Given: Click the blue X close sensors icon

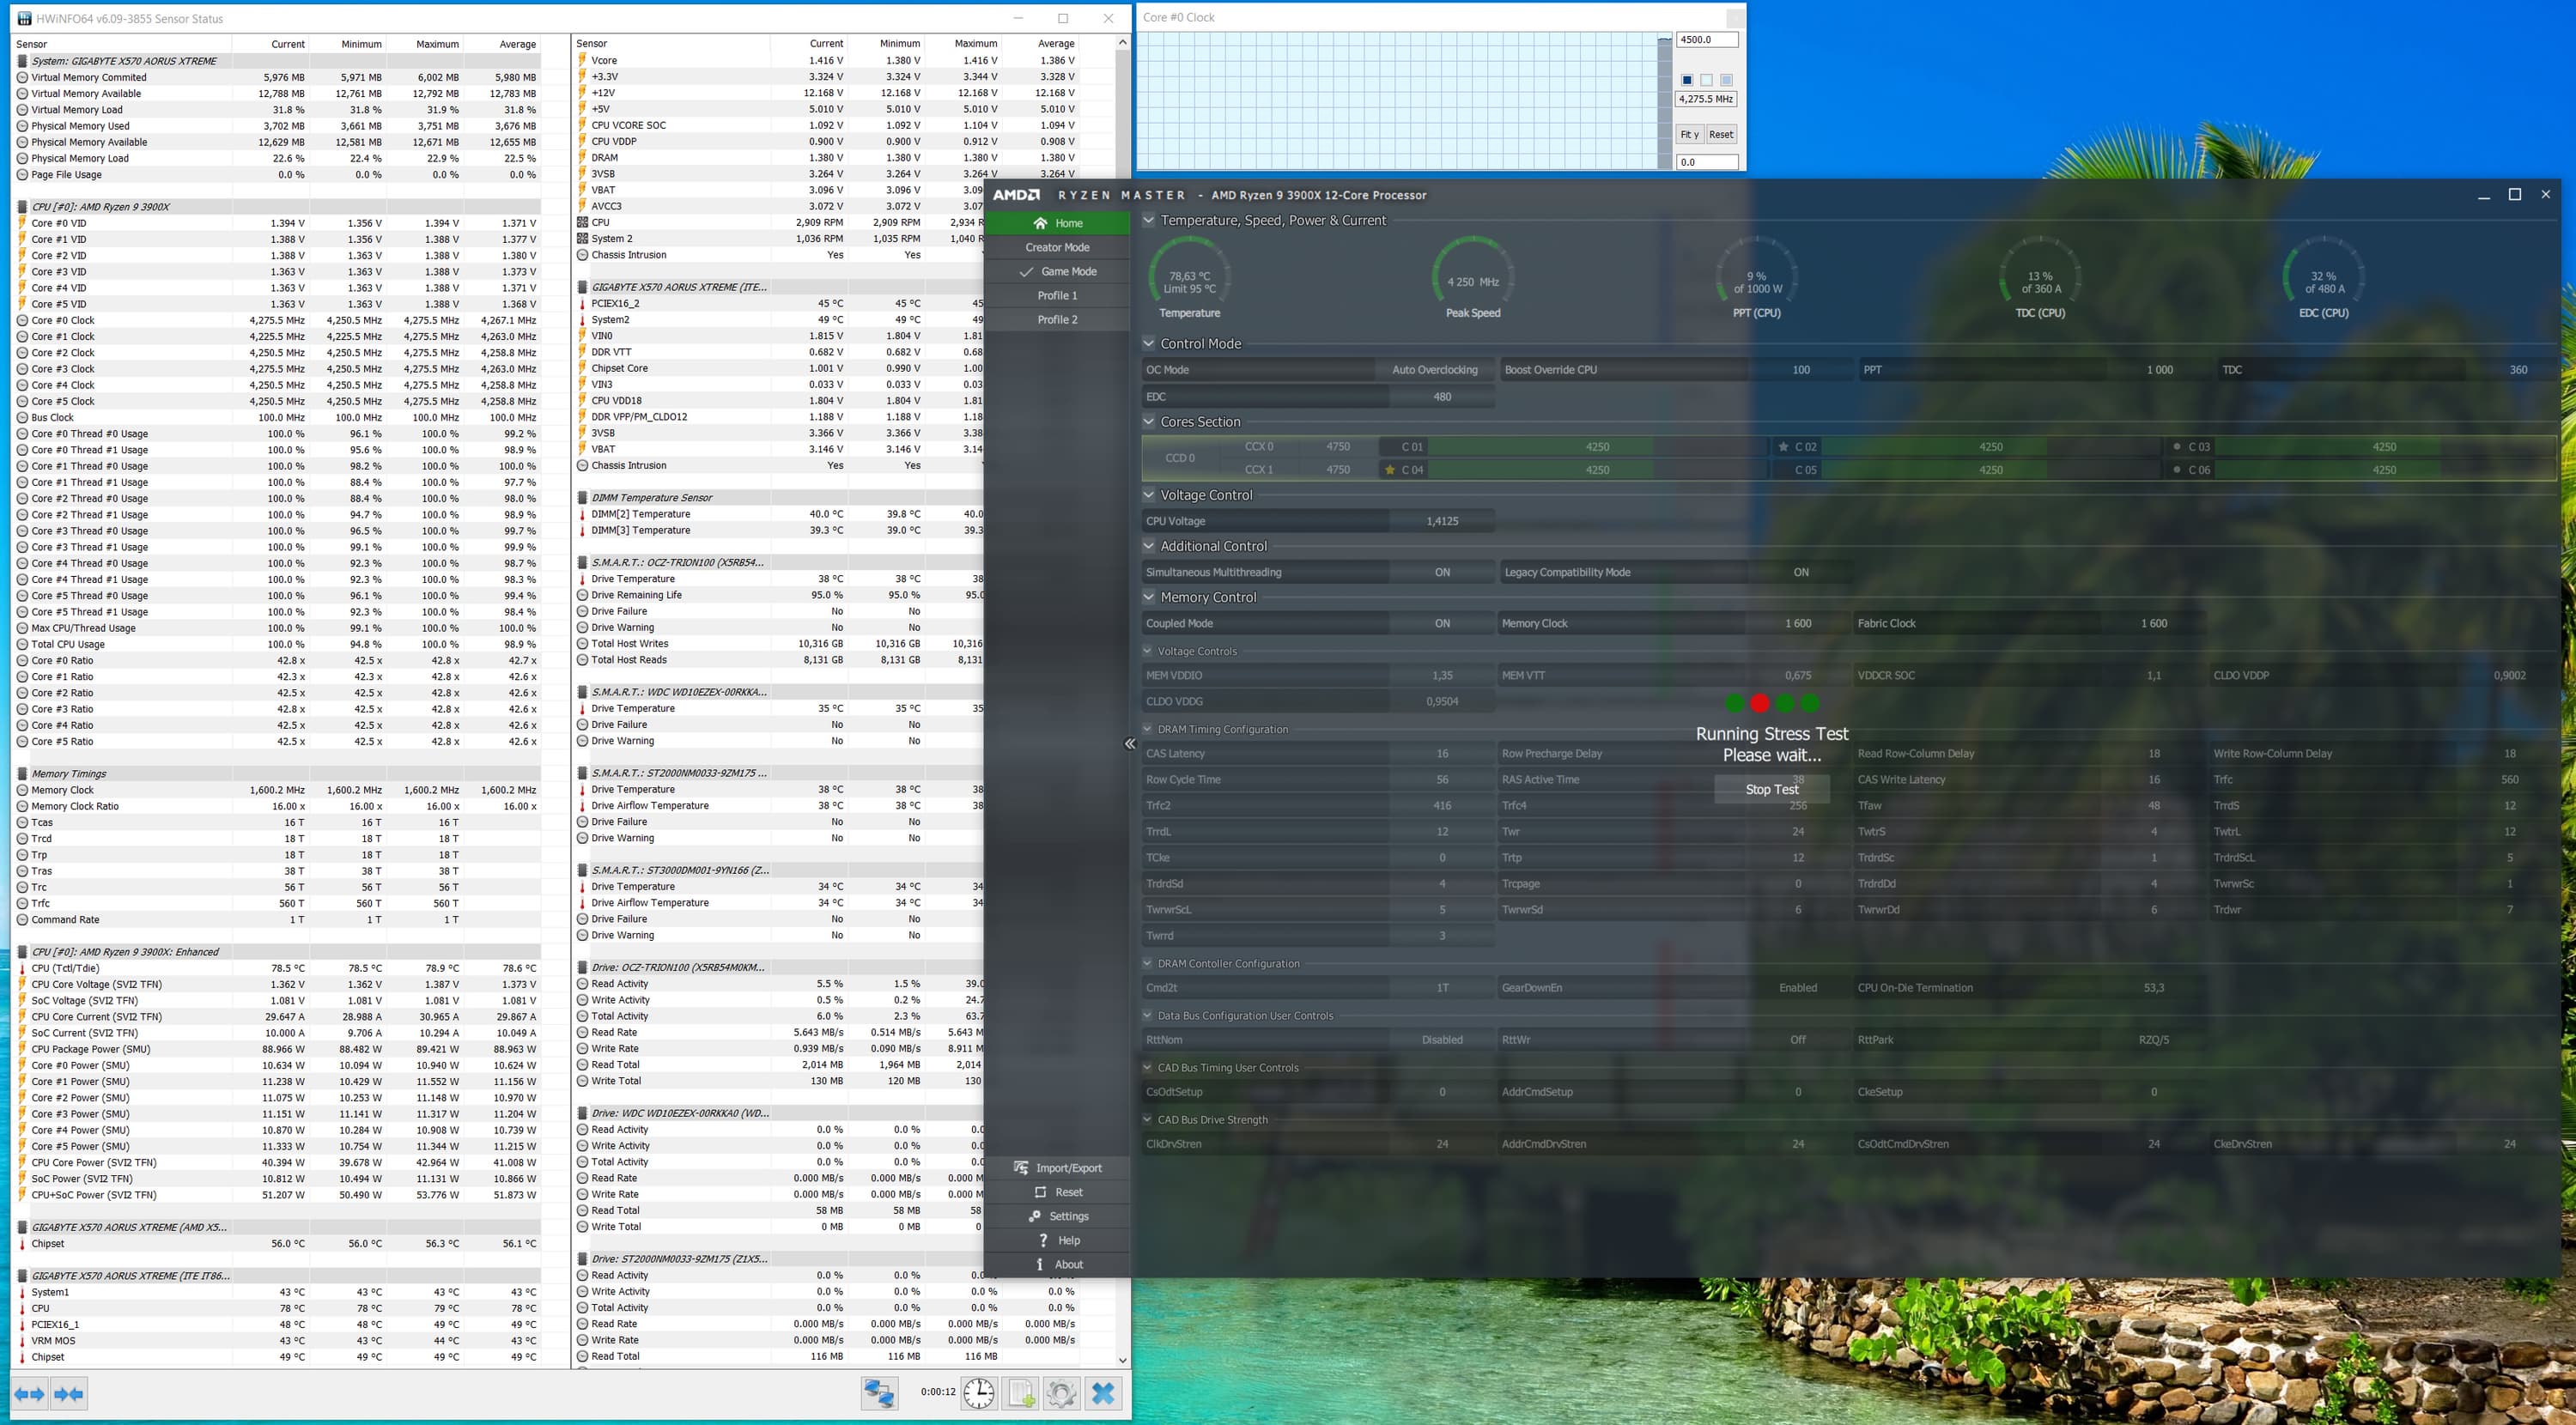Looking at the screenshot, I should click(x=1103, y=1392).
